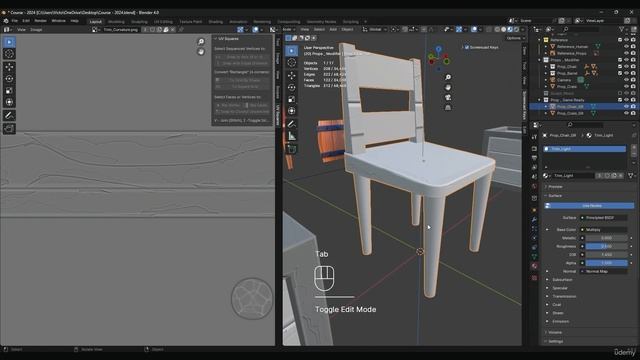The height and width of the screenshot is (360, 640).
Task: Expand the Subsurface section
Action: [562, 280]
